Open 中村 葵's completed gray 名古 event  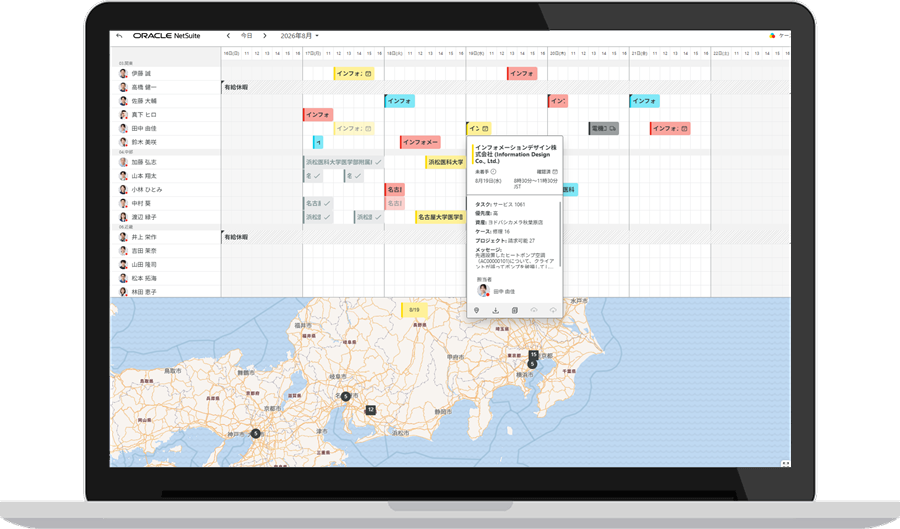[318, 203]
